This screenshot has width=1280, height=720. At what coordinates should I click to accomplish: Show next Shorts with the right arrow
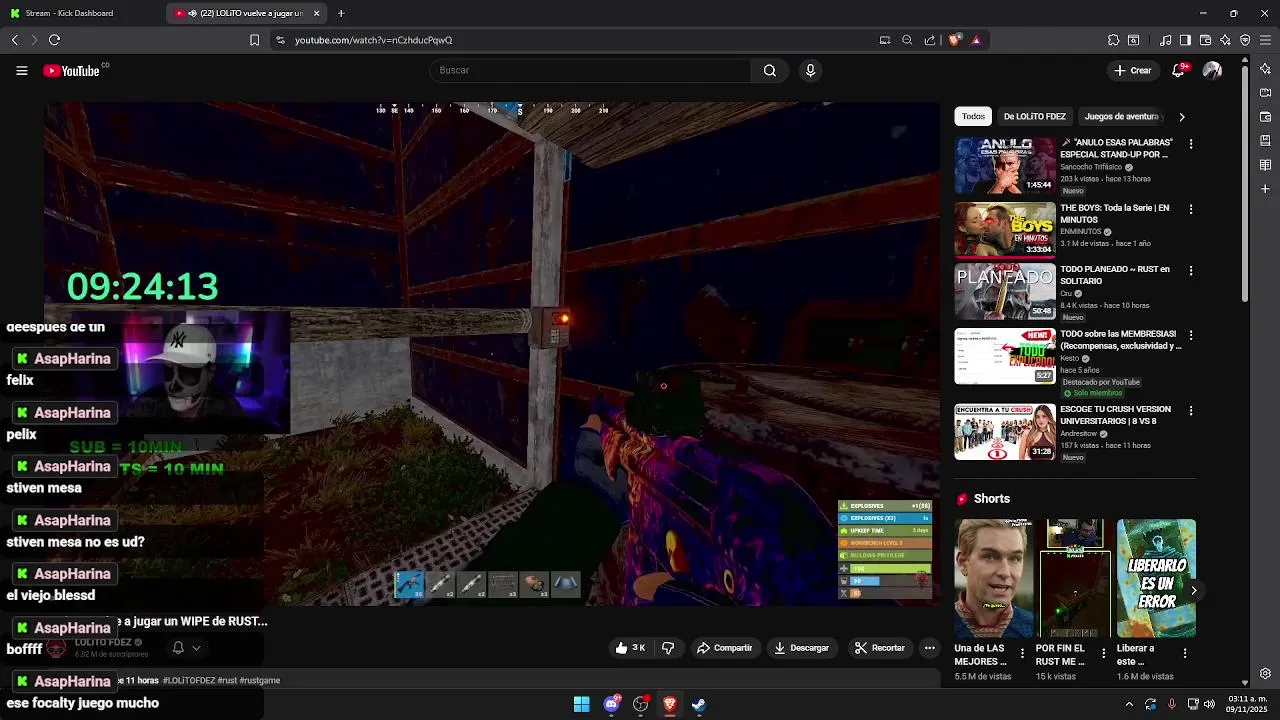(1193, 590)
